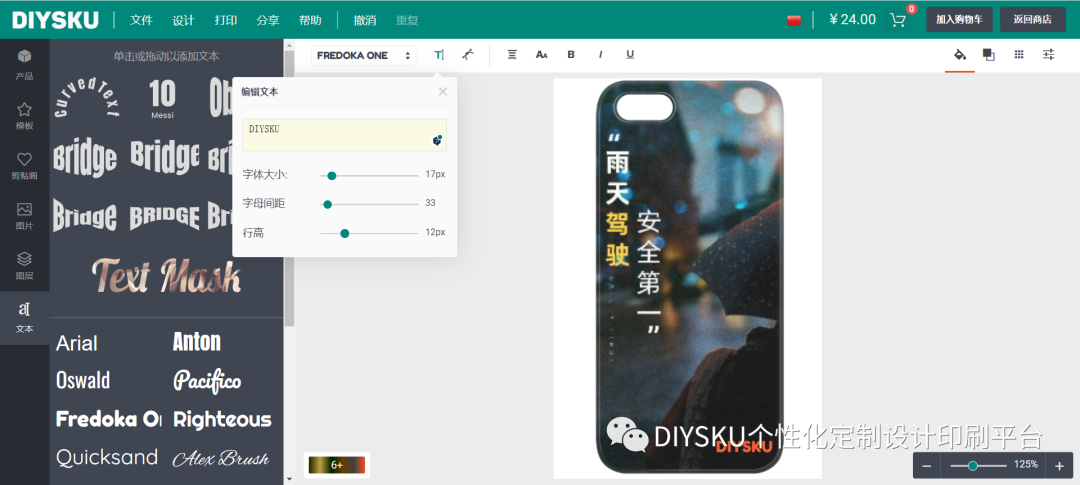Click the 安全第一 text on phone case
Viewport: 1080px width, 485px height.
649,267
